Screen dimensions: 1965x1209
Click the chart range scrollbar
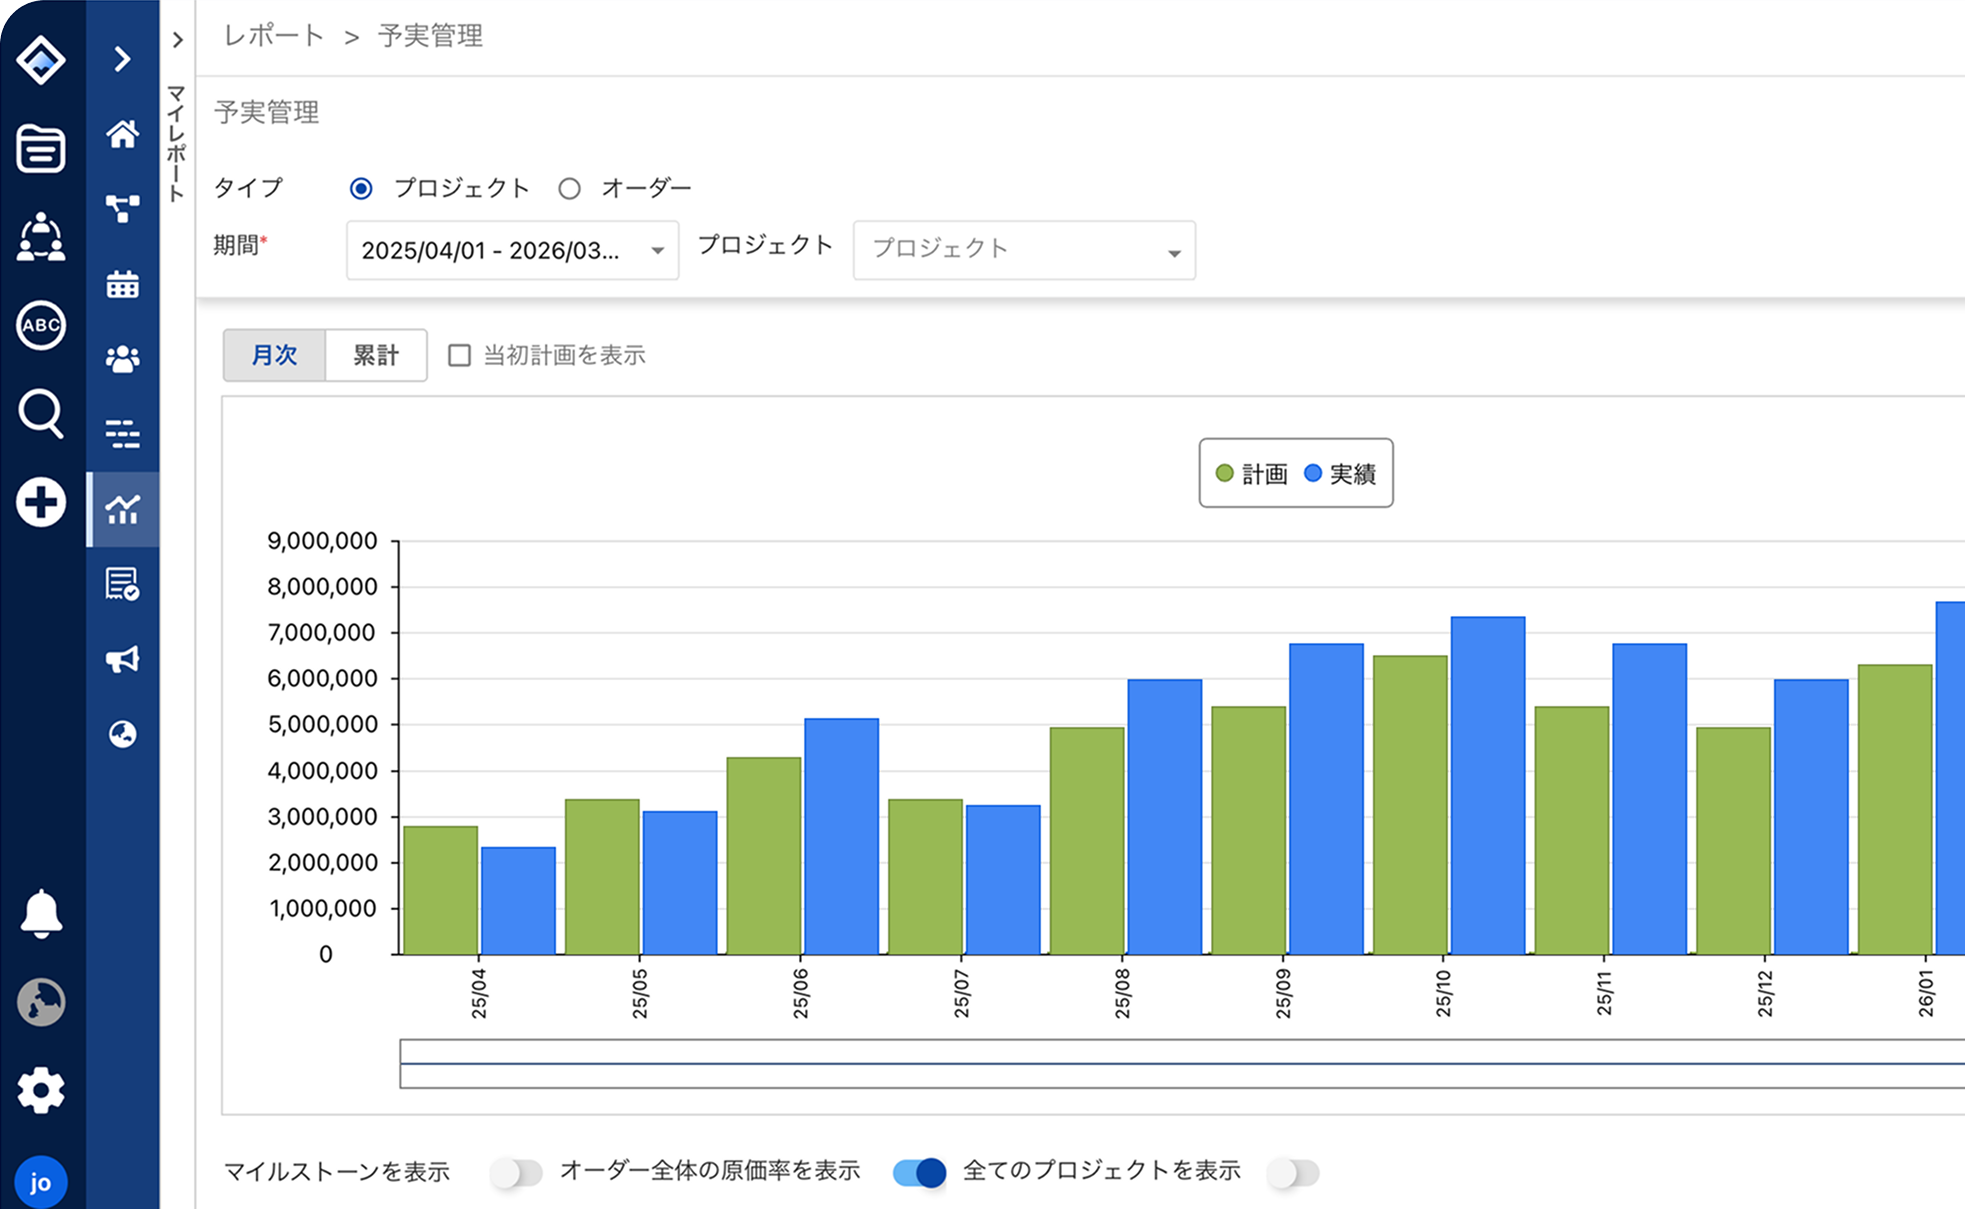coord(1180,1064)
